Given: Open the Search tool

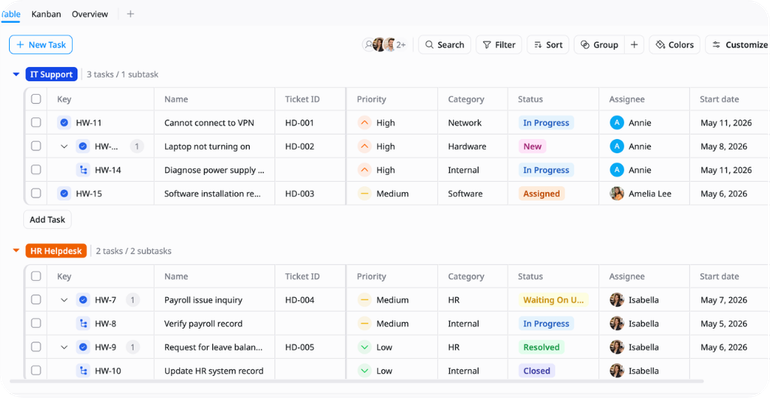Looking at the screenshot, I should [445, 45].
